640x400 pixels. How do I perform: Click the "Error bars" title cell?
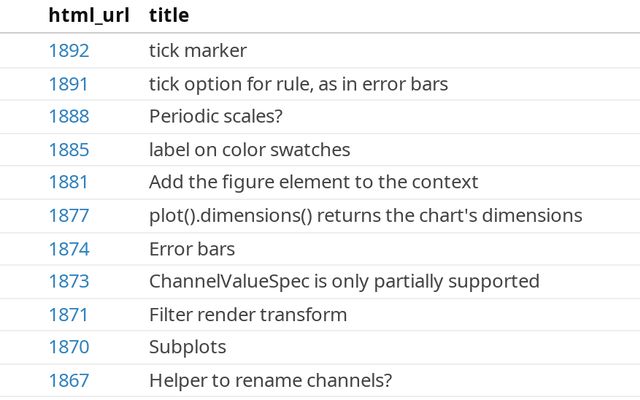point(191,249)
